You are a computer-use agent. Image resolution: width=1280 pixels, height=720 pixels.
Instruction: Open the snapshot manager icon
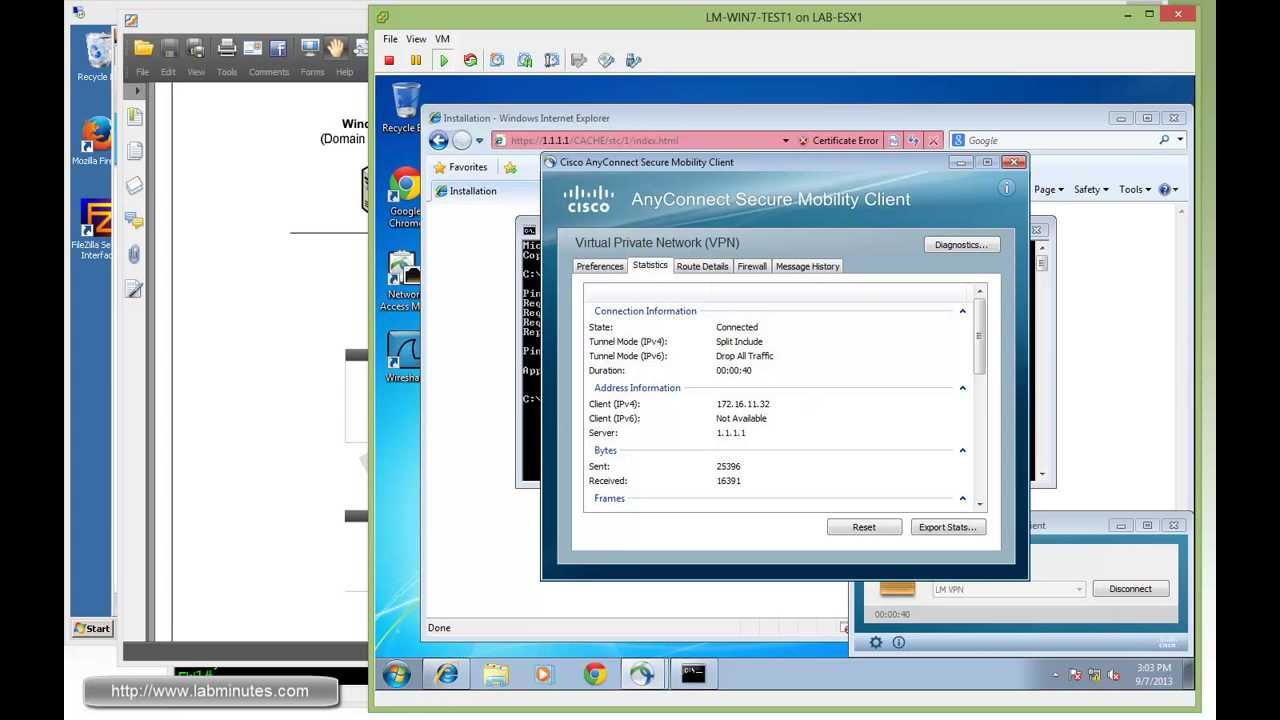[551, 60]
